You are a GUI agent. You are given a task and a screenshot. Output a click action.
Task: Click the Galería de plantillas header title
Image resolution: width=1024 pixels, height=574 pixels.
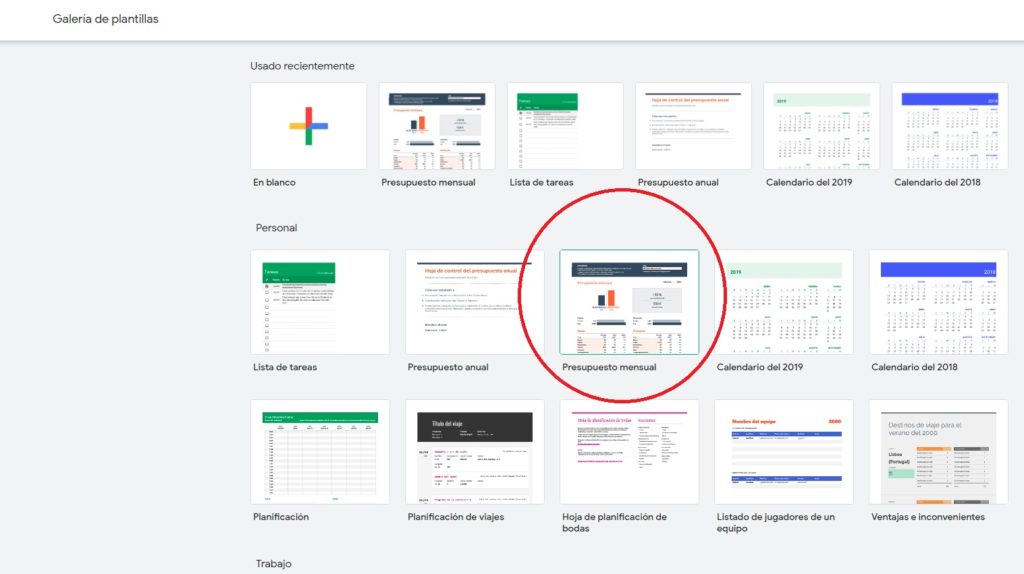(105, 19)
